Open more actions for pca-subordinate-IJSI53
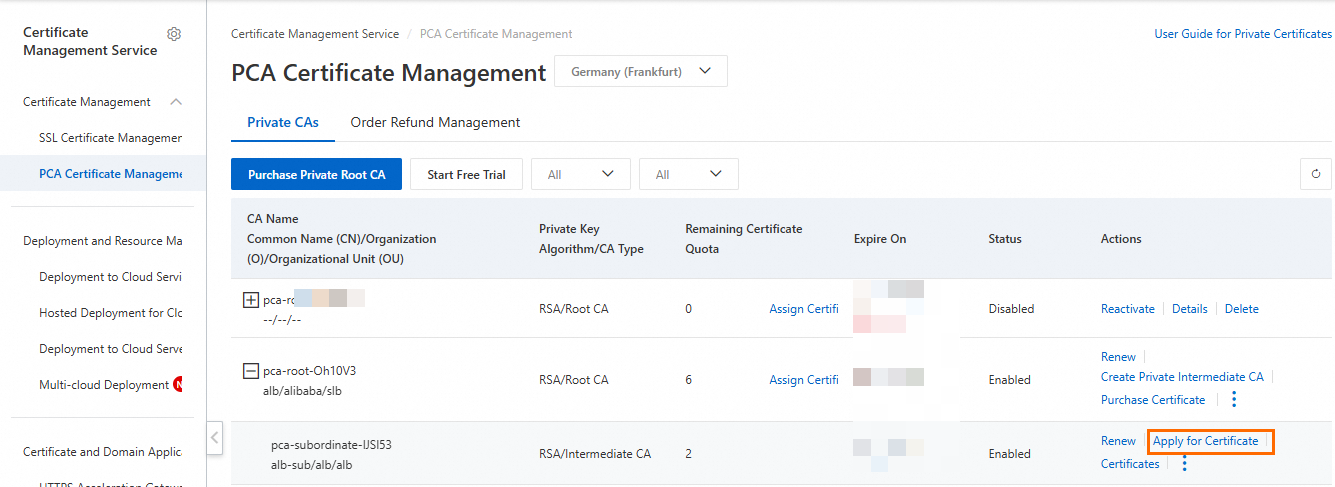1335x487 pixels. [x=1185, y=464]
